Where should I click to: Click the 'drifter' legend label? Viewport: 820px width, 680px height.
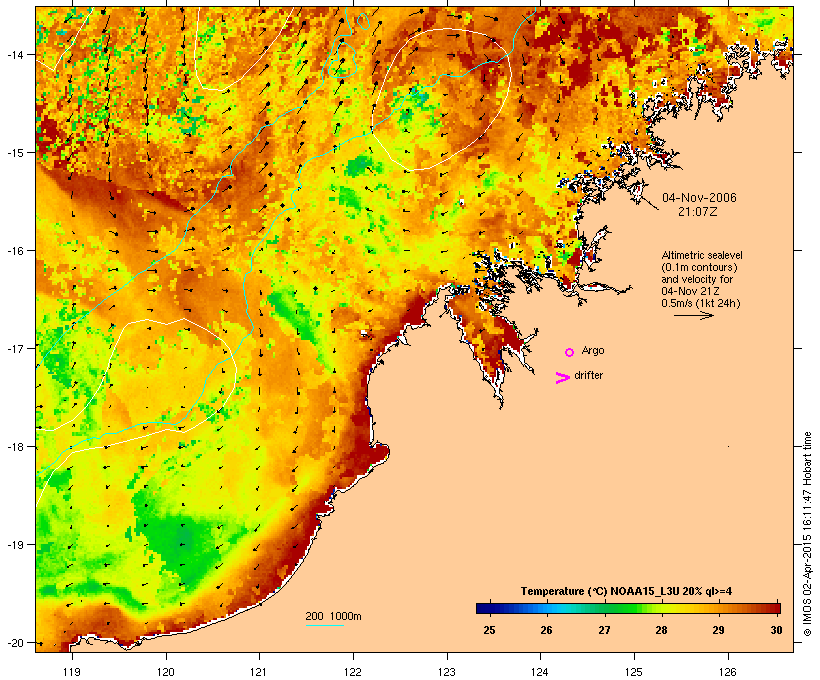588,375
